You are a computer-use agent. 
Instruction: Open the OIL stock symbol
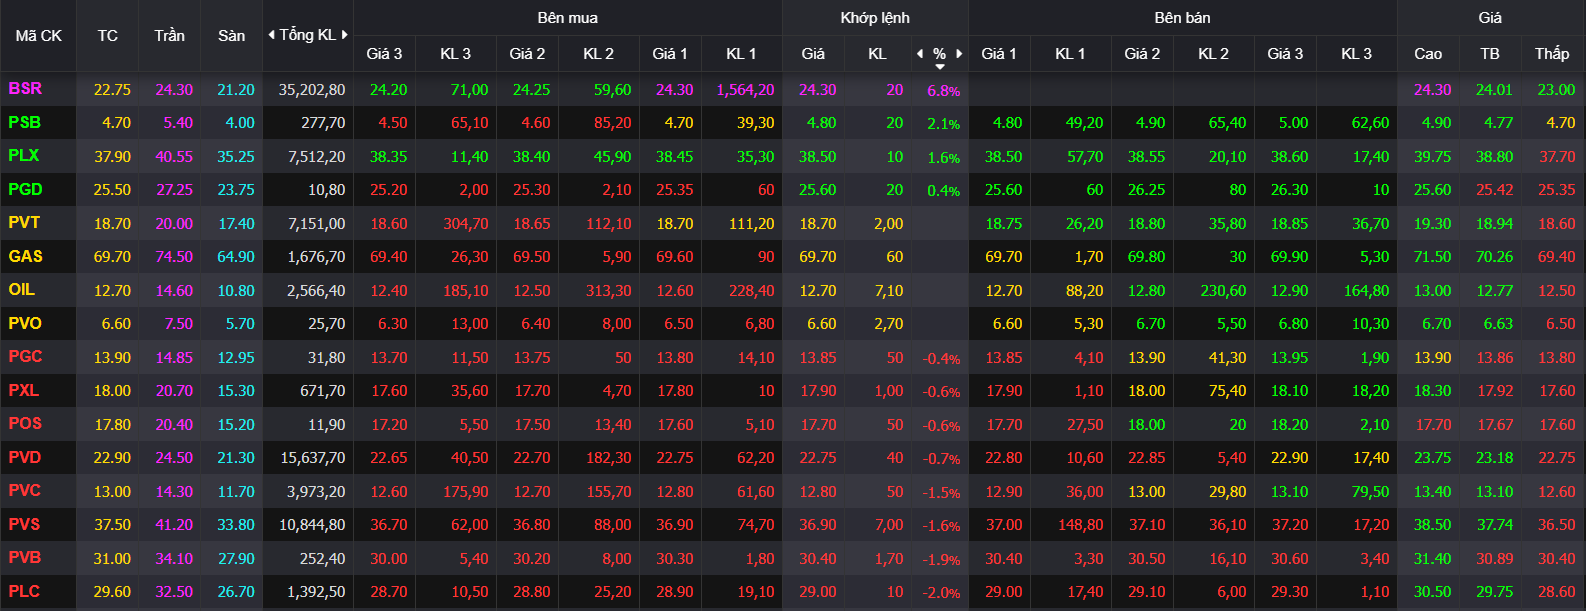click(x=21, y=290)
